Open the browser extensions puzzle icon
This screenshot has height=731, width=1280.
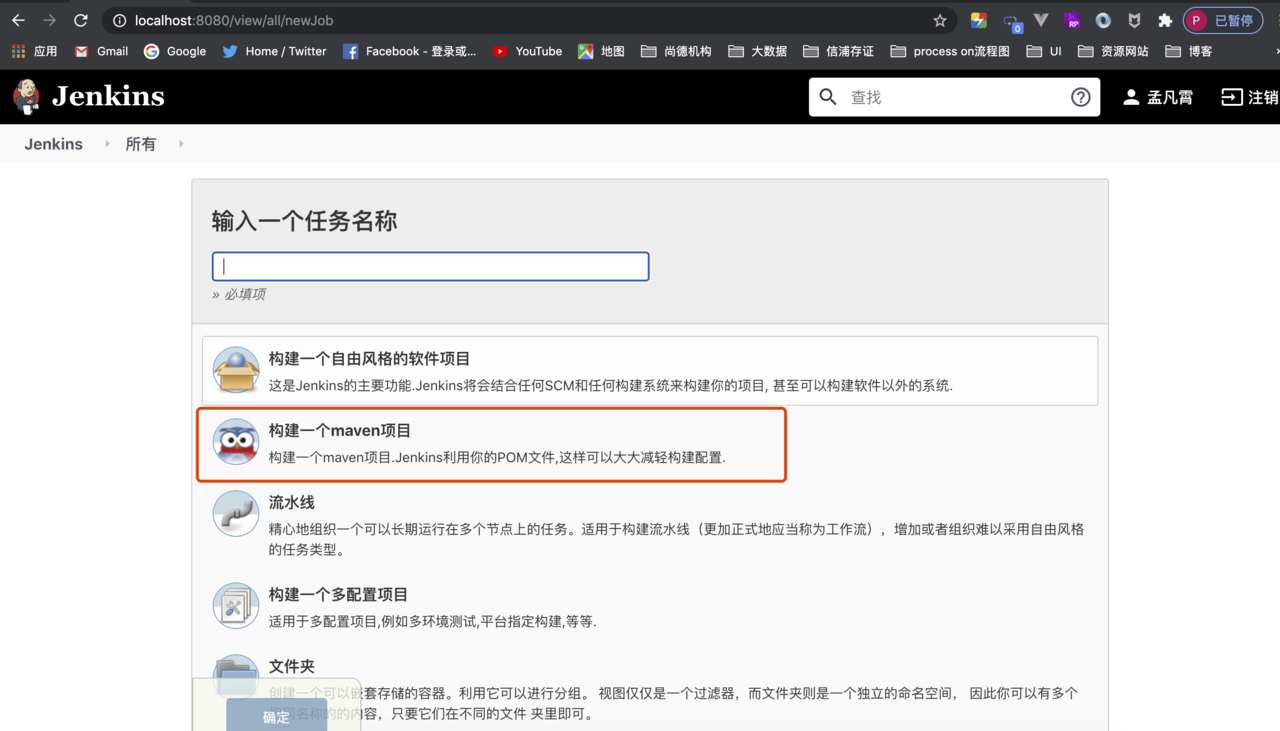1165,20
